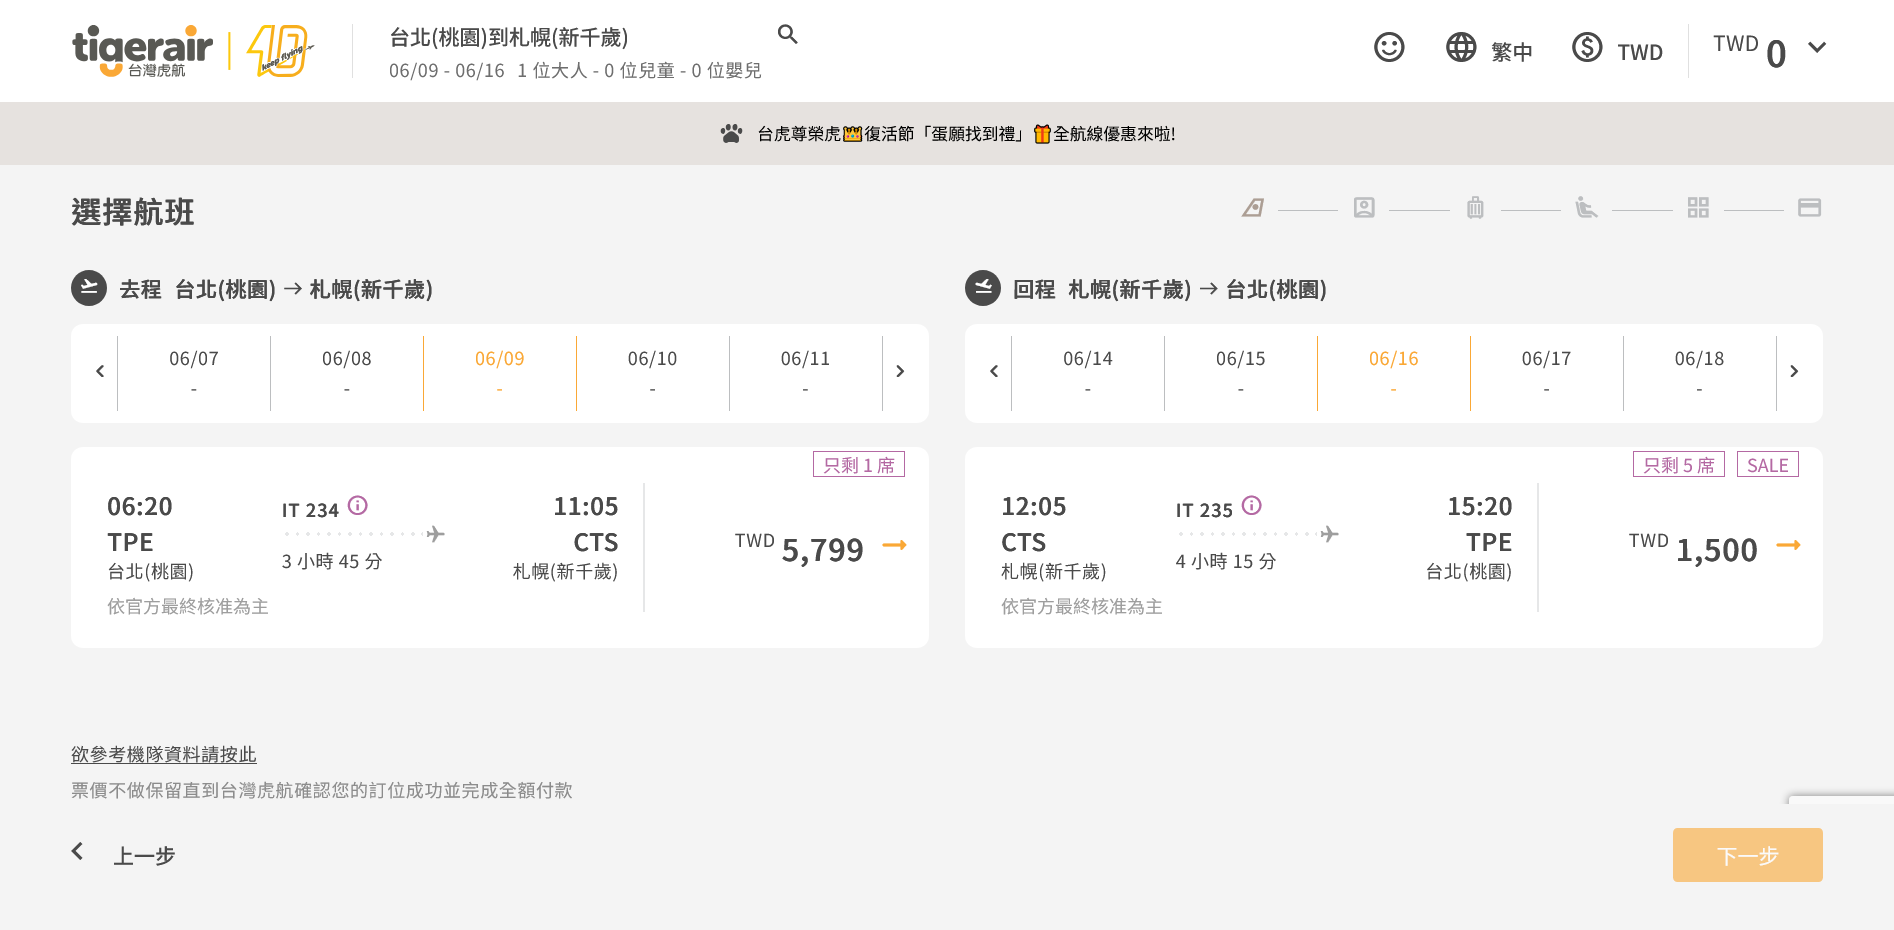Click the 下一步 next step button

point(1747,855)
